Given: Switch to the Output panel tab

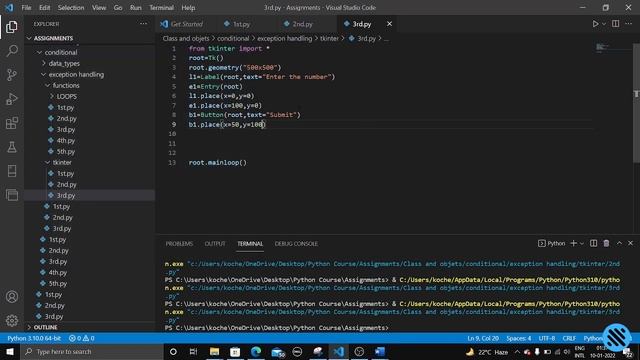Looking at the screenshot, I should pyautogui.click(x=215, y=244).
